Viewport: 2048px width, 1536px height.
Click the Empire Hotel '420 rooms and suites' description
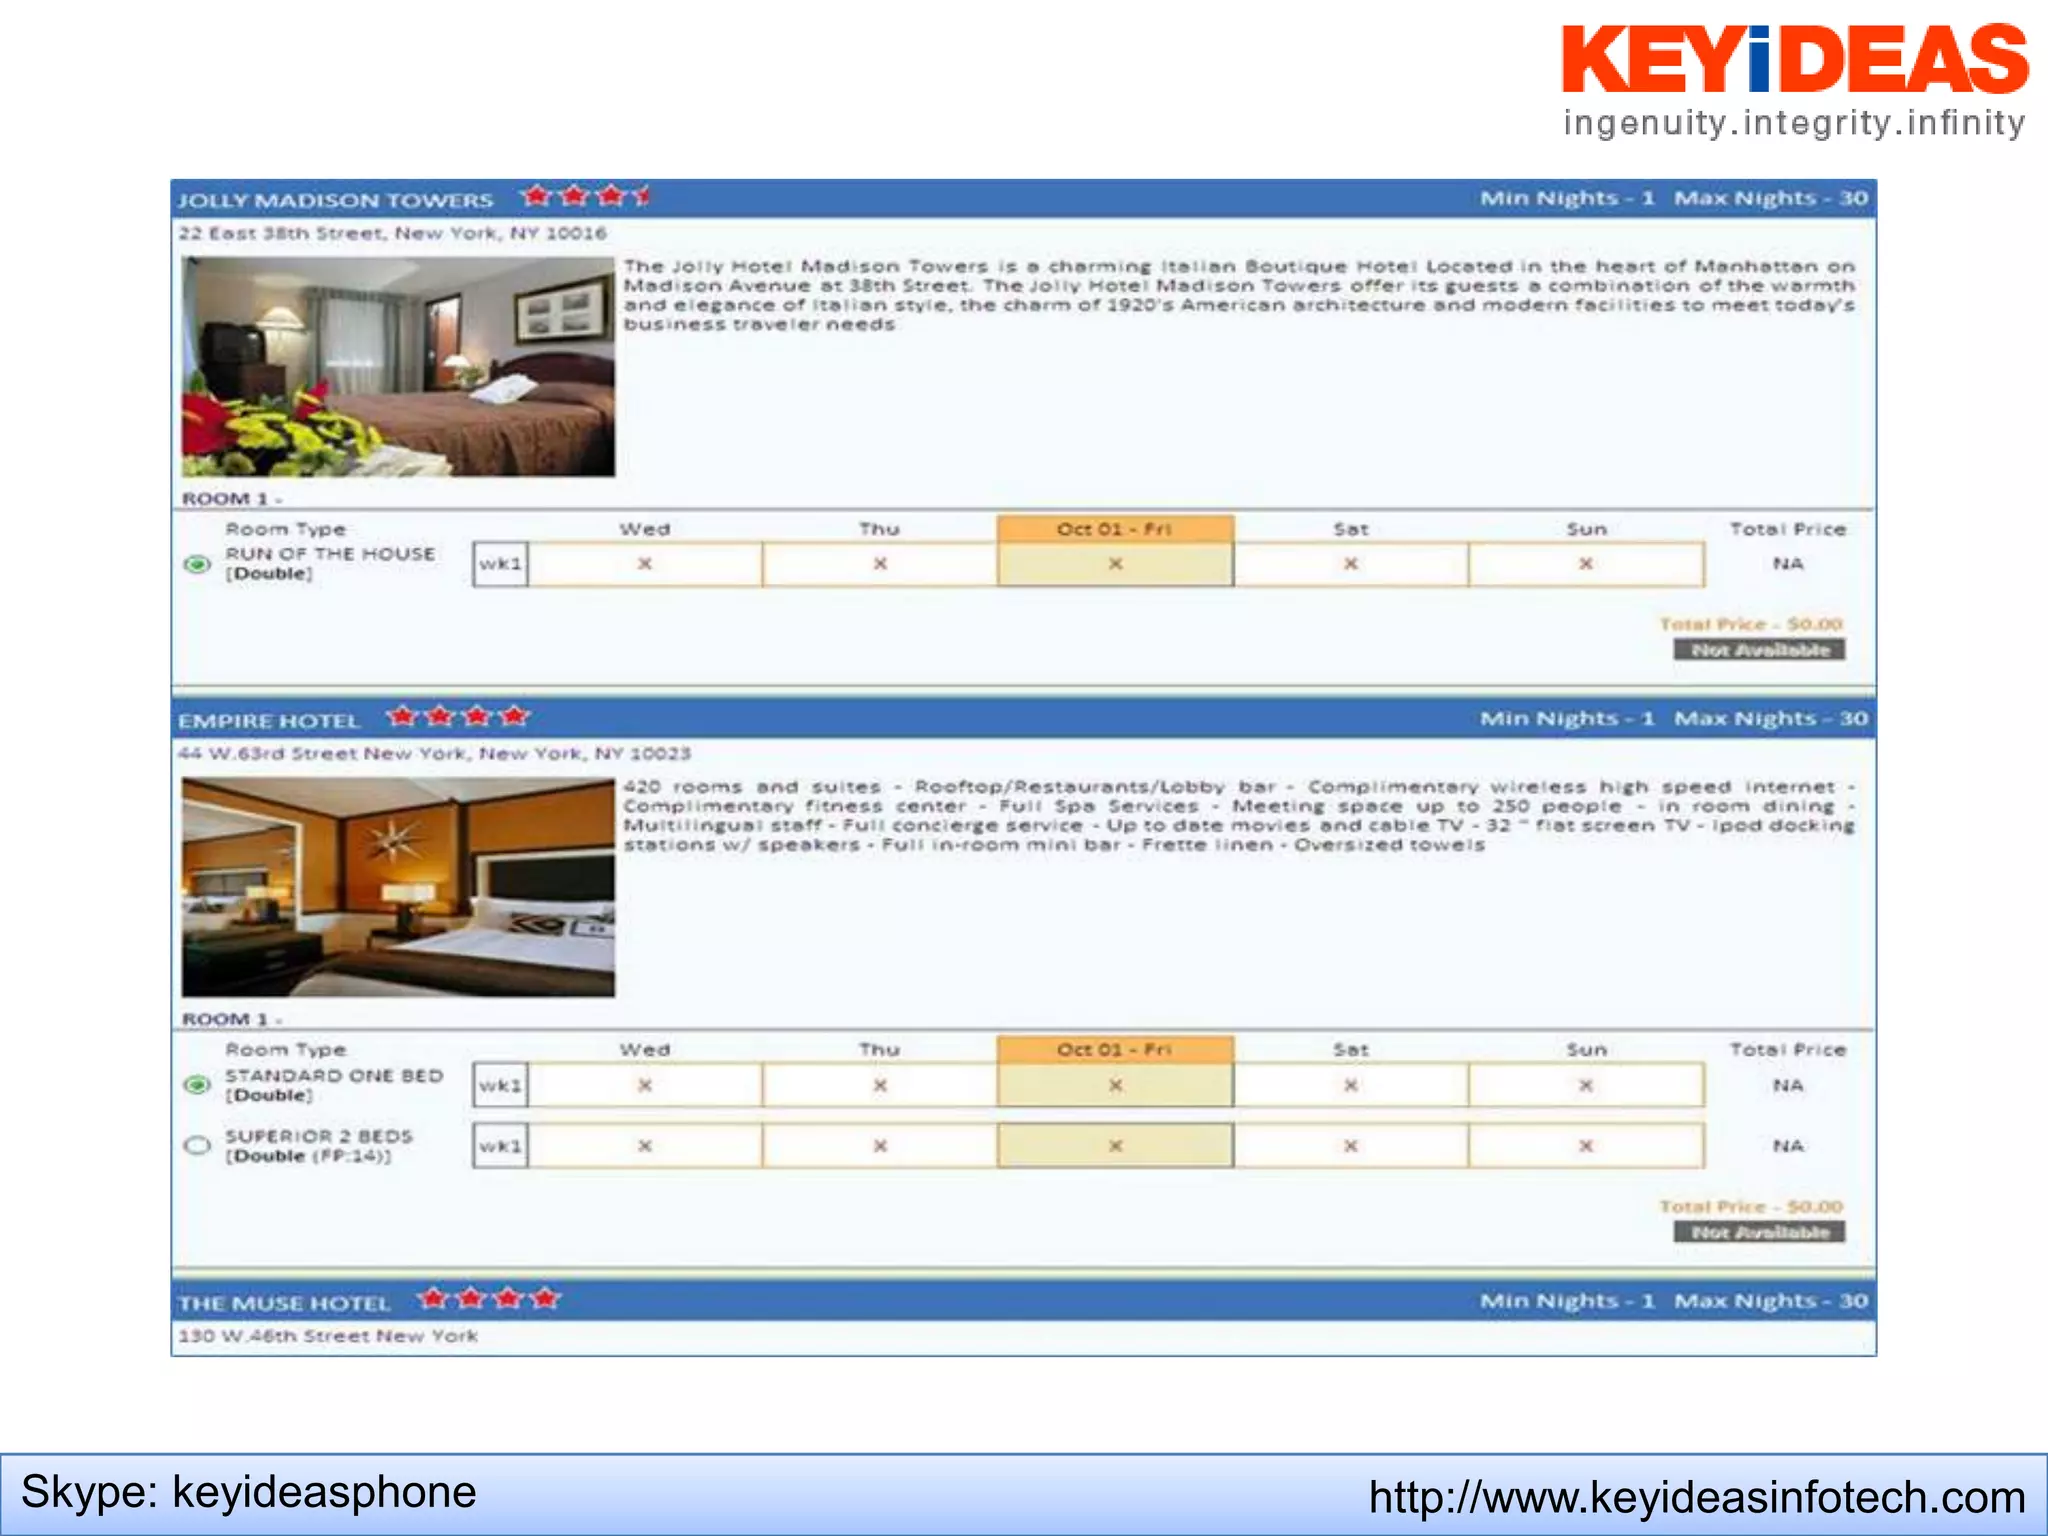coord(1239,816)
